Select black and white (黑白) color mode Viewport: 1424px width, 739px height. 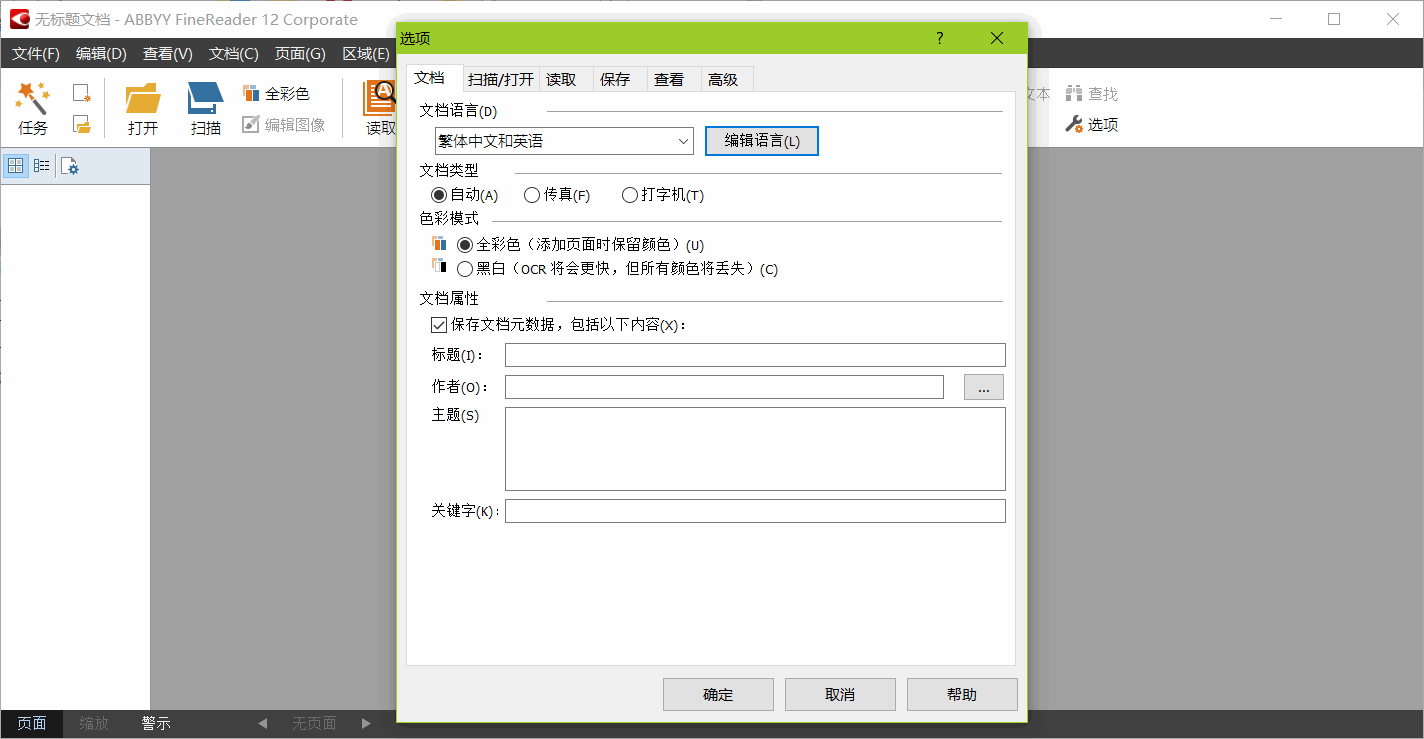(x=465, y=269)
